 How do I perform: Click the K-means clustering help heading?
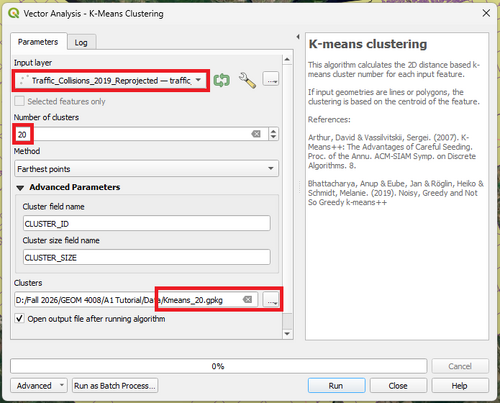pyautogui.click(x=368, y=44)
